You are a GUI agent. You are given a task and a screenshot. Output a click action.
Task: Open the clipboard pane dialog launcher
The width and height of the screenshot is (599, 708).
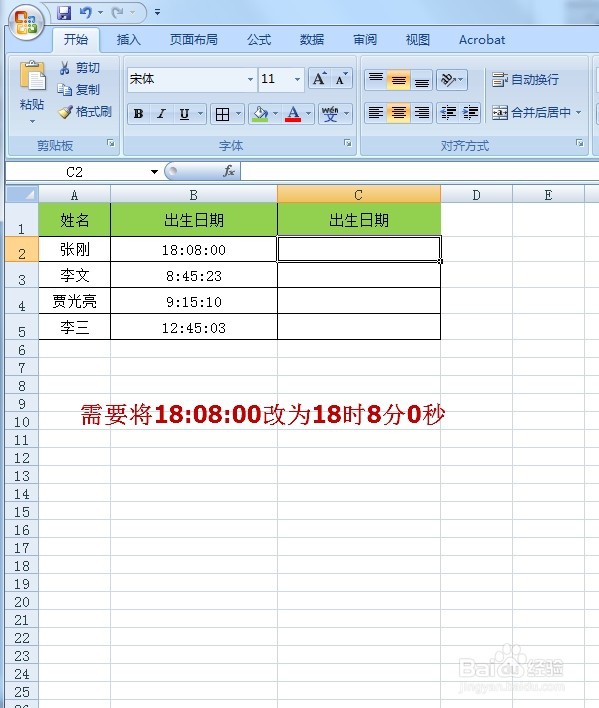111,143
